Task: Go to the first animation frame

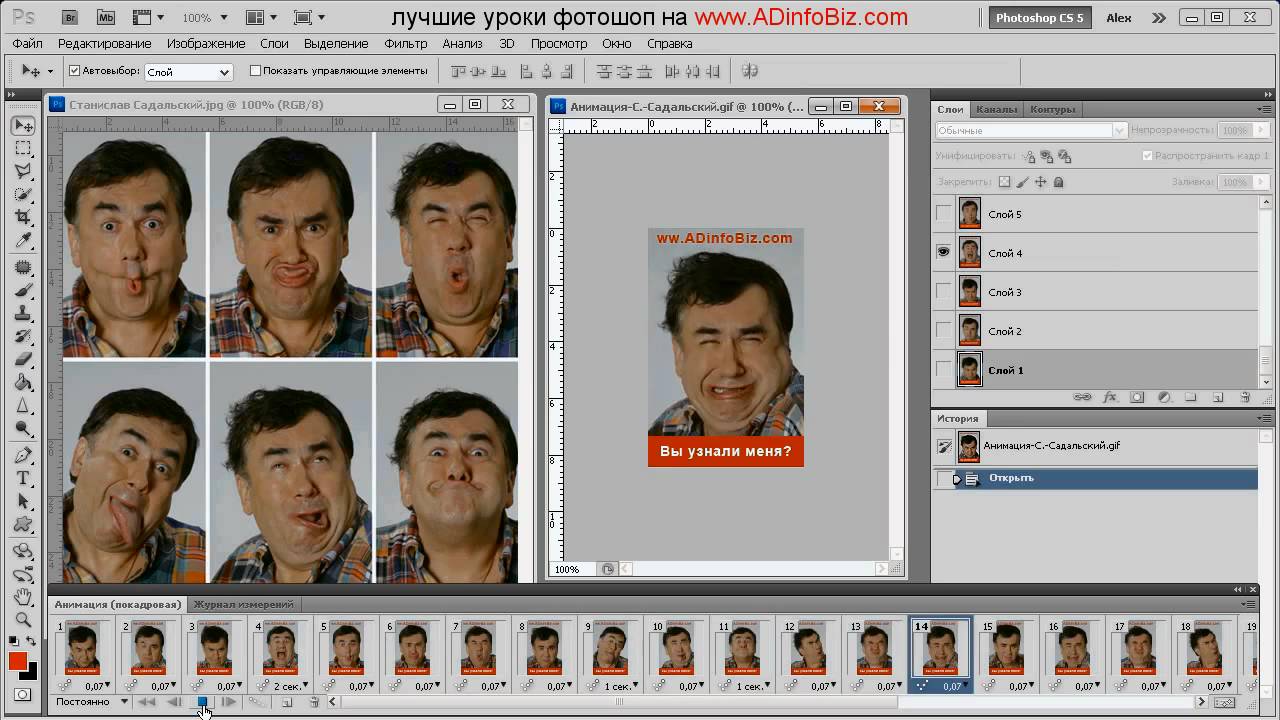Action: 146,702
